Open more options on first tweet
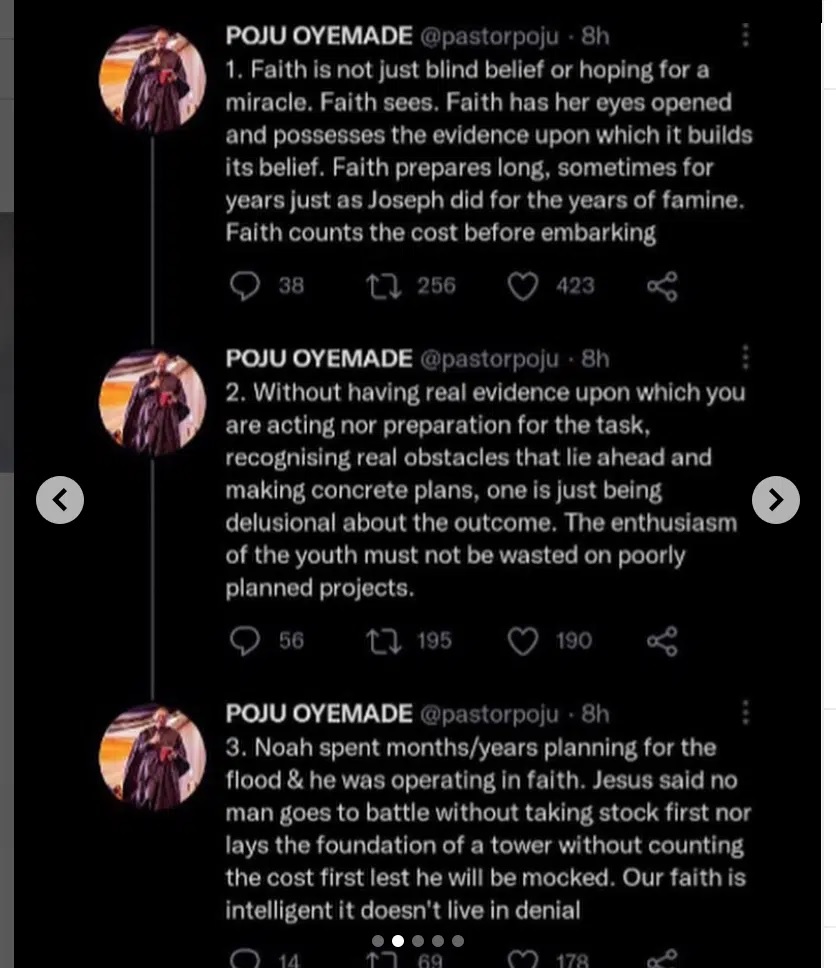836x968 pixels. (745, 37)
